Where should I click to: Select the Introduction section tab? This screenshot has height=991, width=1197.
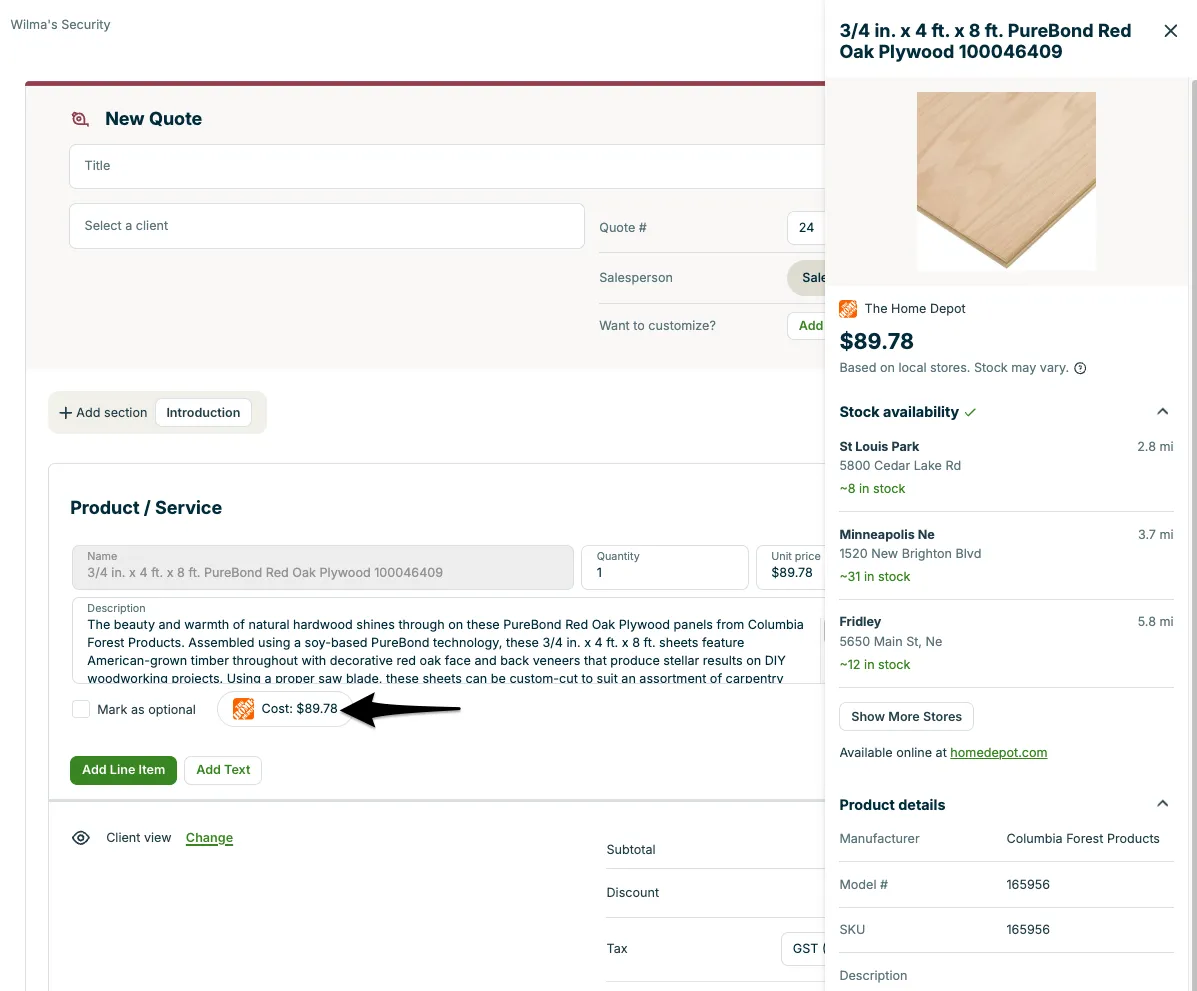click(203, 412)
